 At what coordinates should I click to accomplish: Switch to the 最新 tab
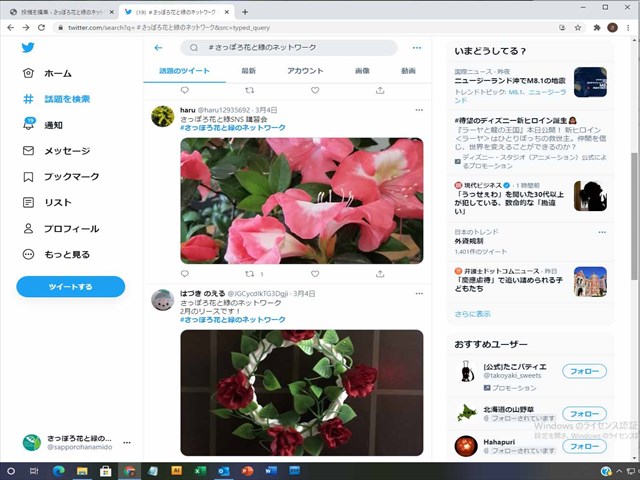[x=248, y=71]
